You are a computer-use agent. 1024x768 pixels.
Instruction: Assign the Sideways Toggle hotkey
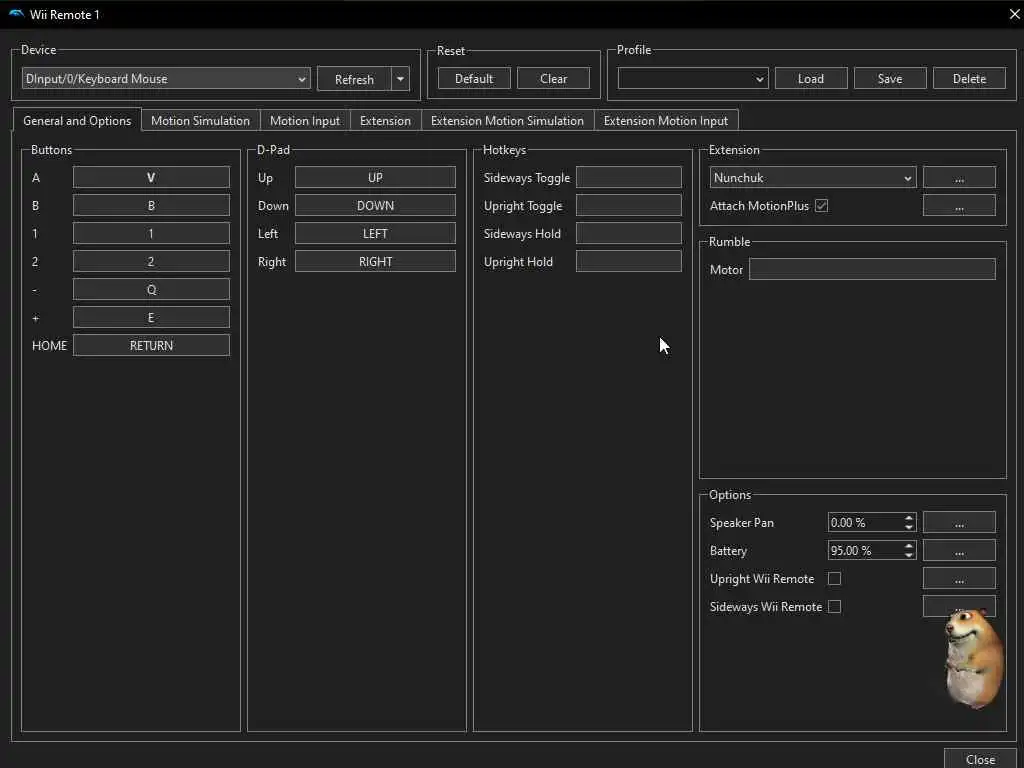pyautogui.click(x=628, y=177)
